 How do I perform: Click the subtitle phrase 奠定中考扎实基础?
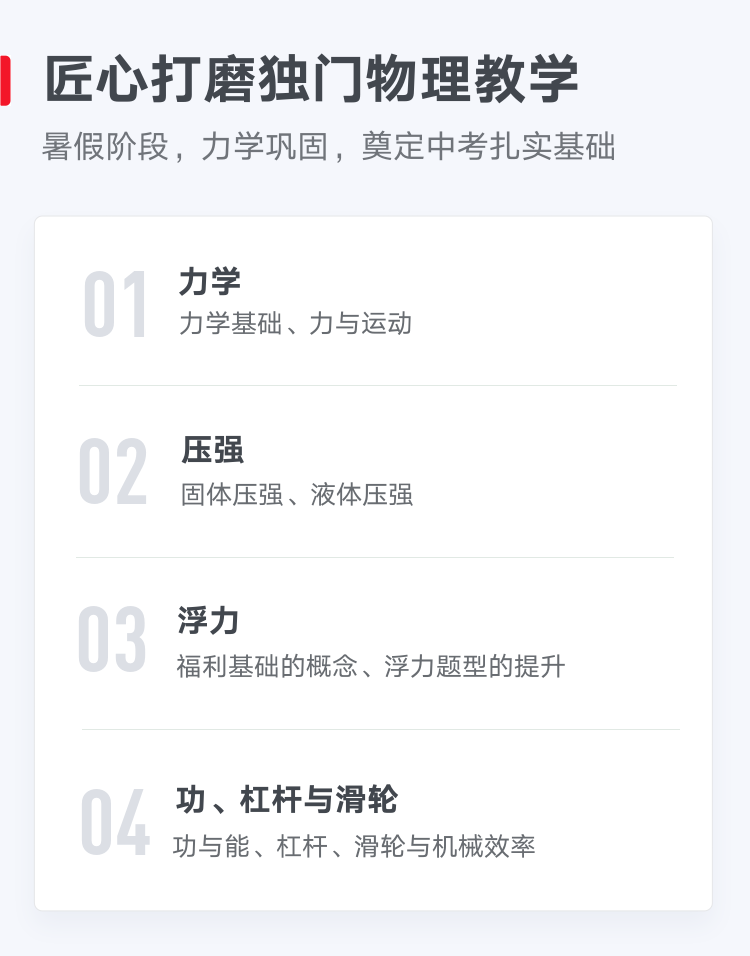coord(488,147)
